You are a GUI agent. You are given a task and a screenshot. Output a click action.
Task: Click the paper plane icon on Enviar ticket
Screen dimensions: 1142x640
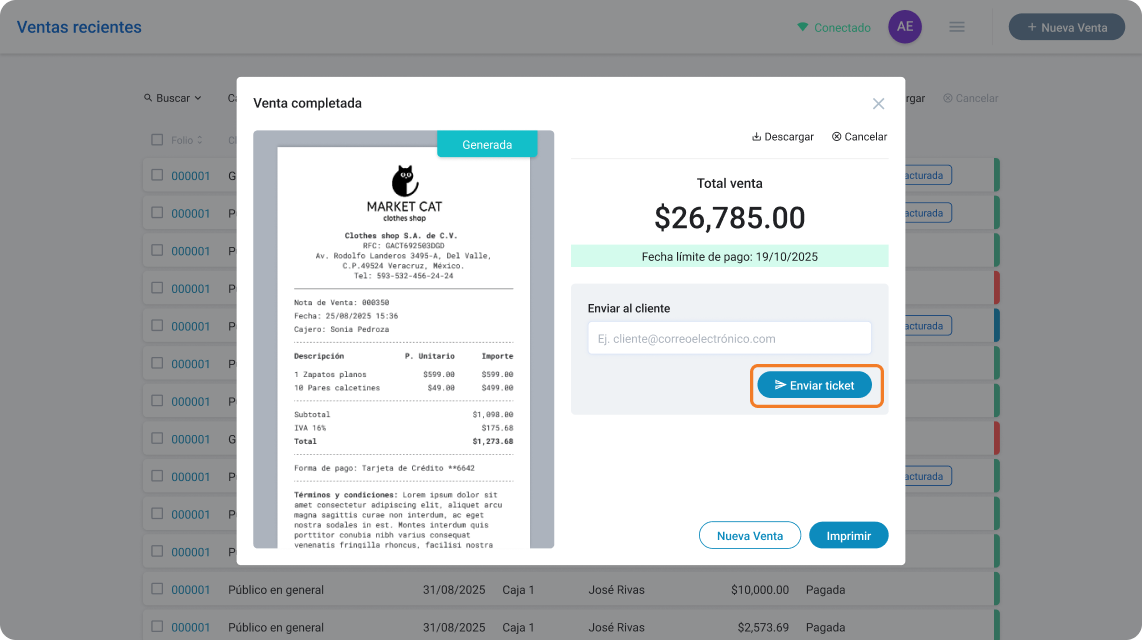coord(780,384)
